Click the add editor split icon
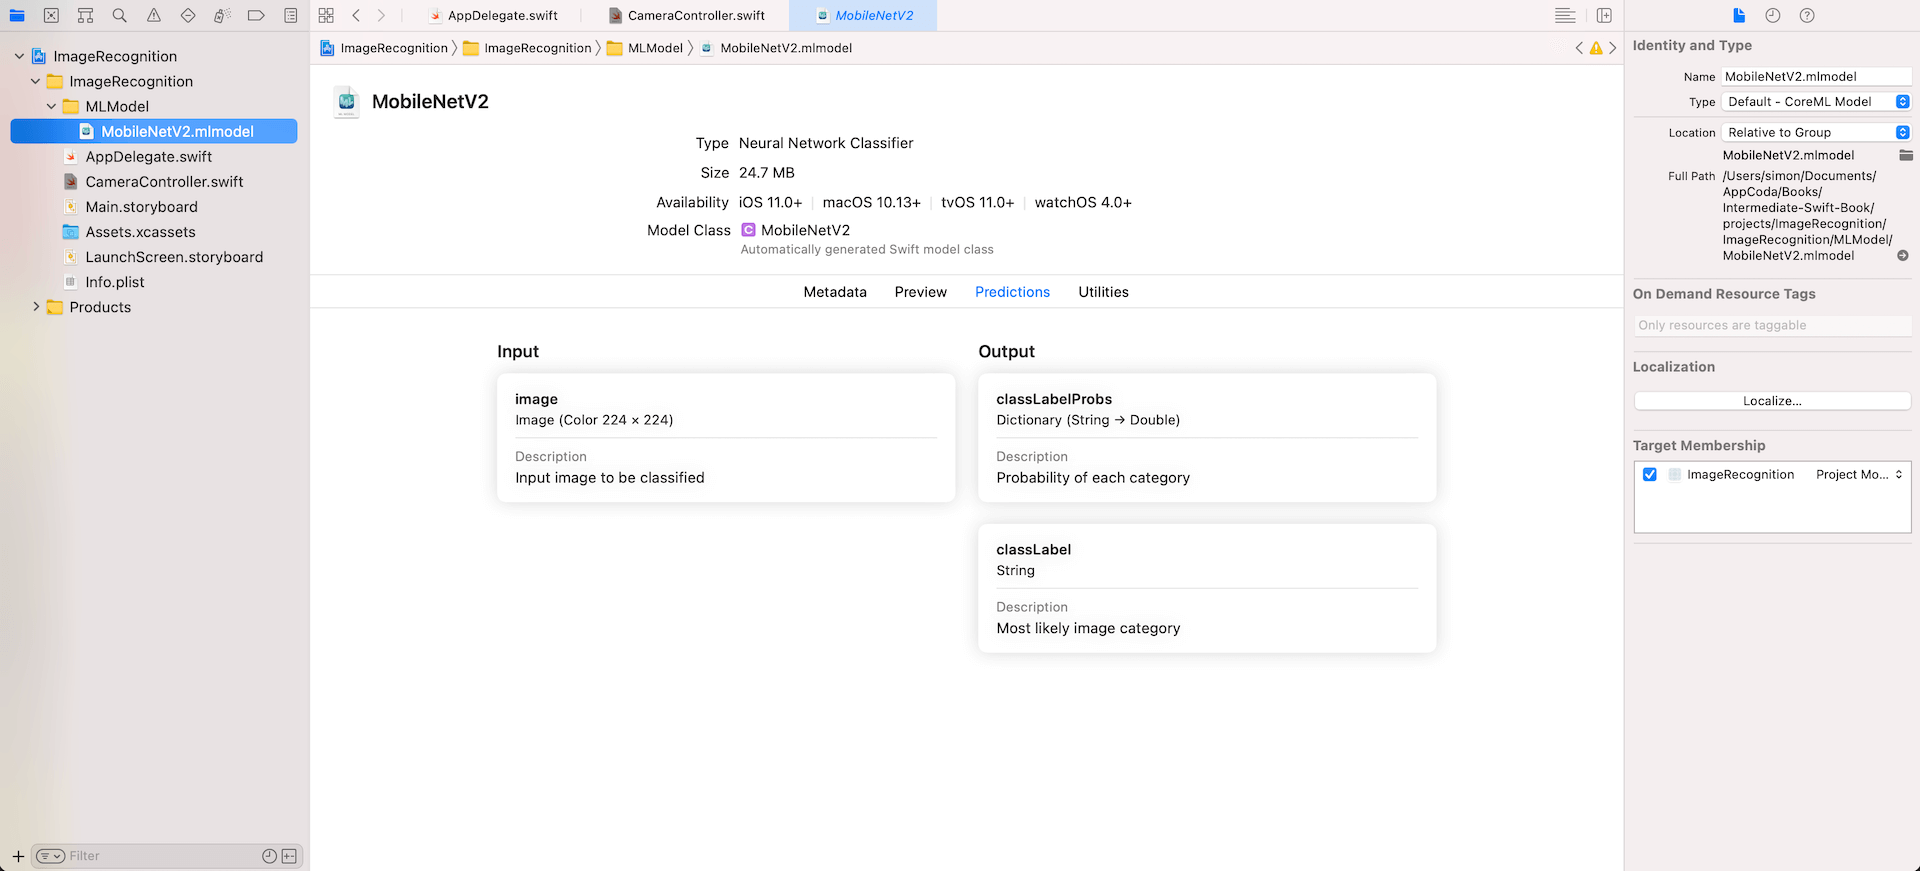 (1604, 15)
